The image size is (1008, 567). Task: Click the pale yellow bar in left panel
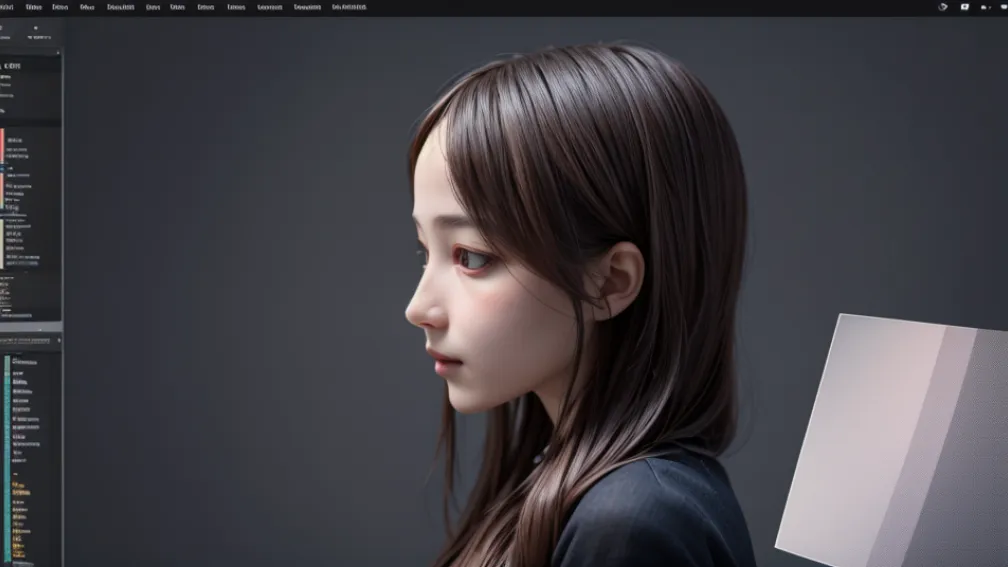(2, 243)
